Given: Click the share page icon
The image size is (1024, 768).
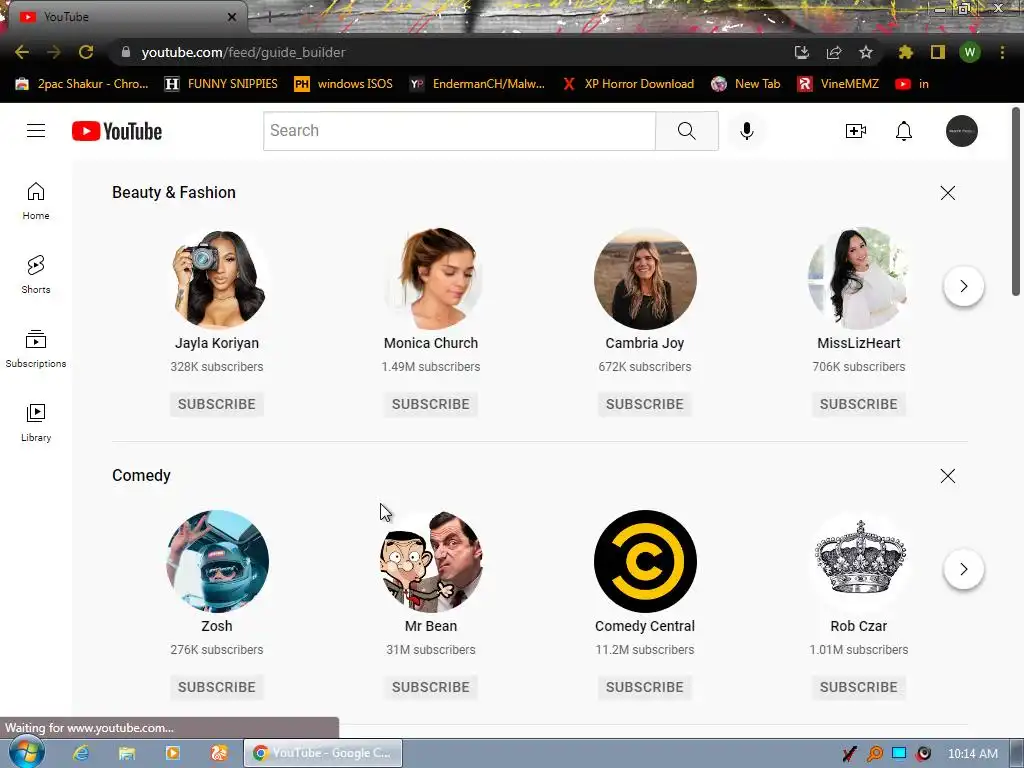Looking at the screenshot, I should (833, 52).
